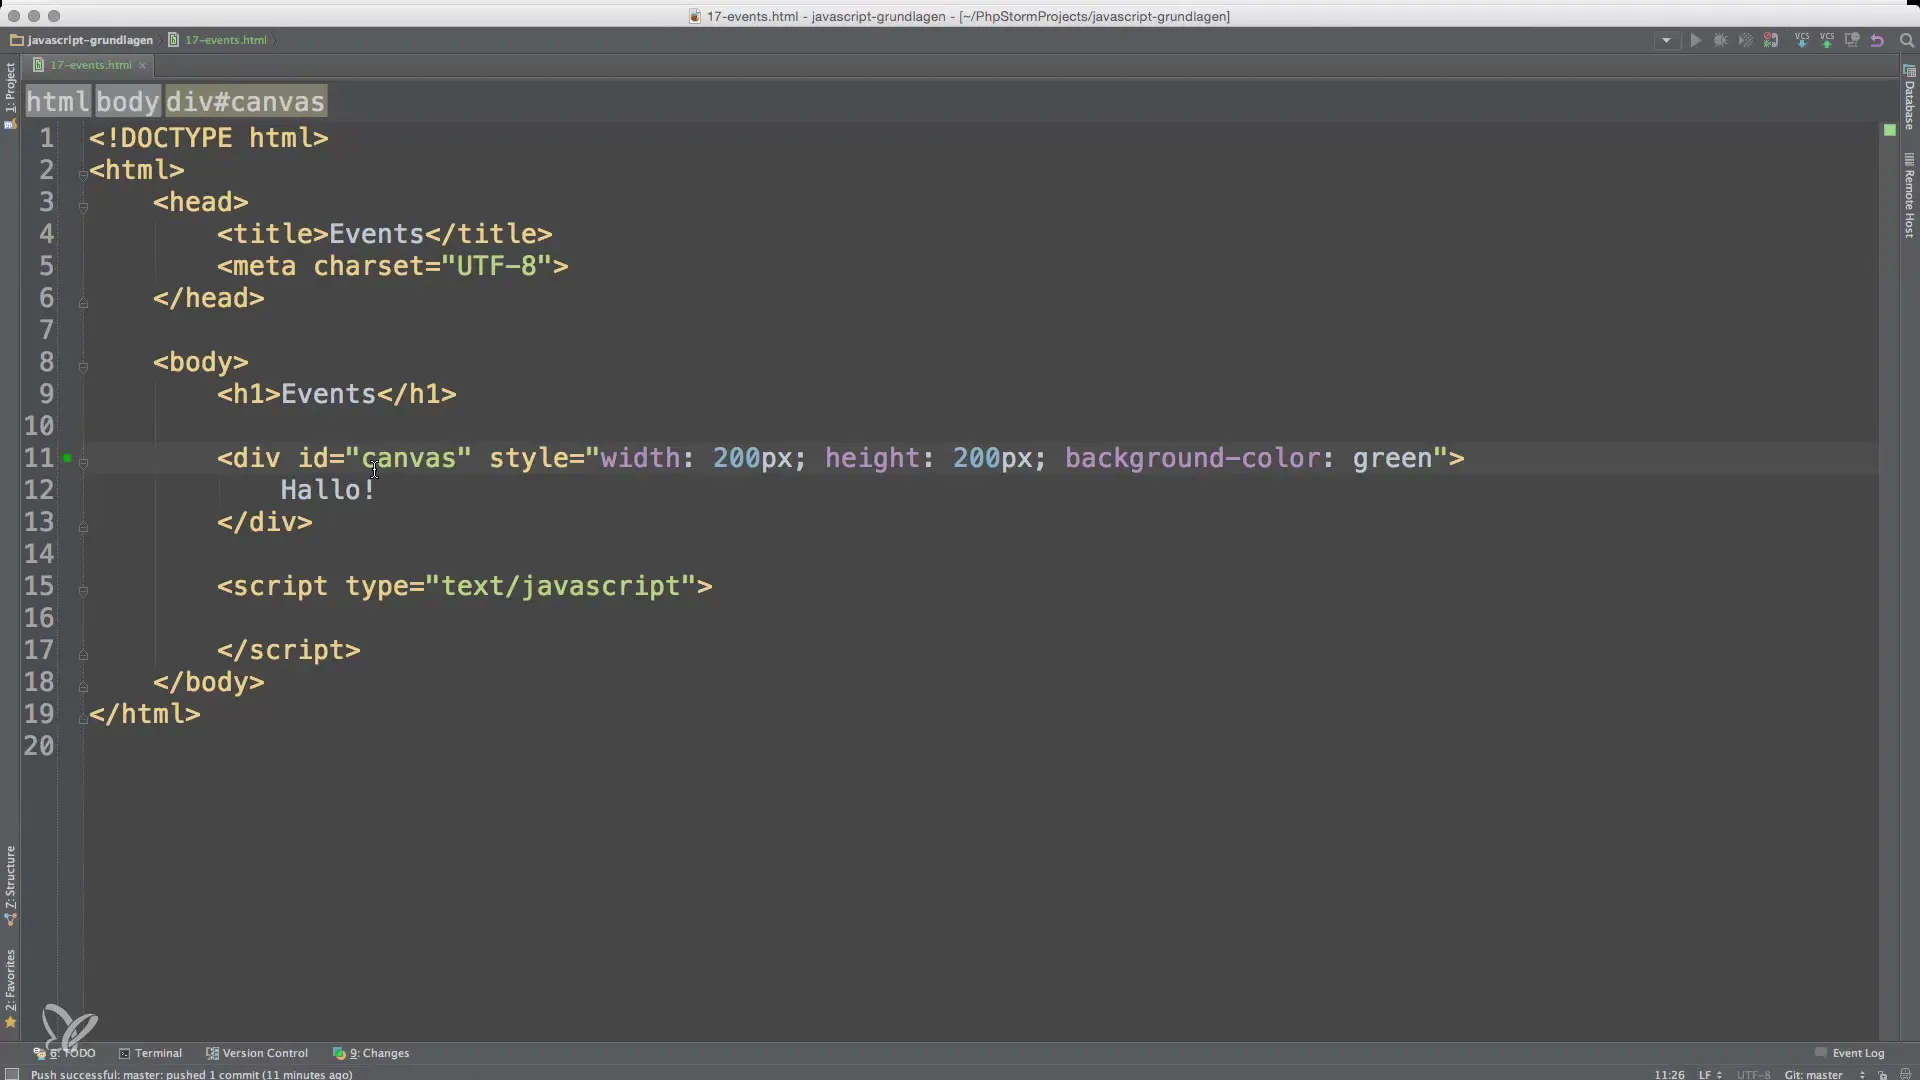Click the Debug bug icon
Viewport: 1920px width, 1080px height.
click(1720, 41)
